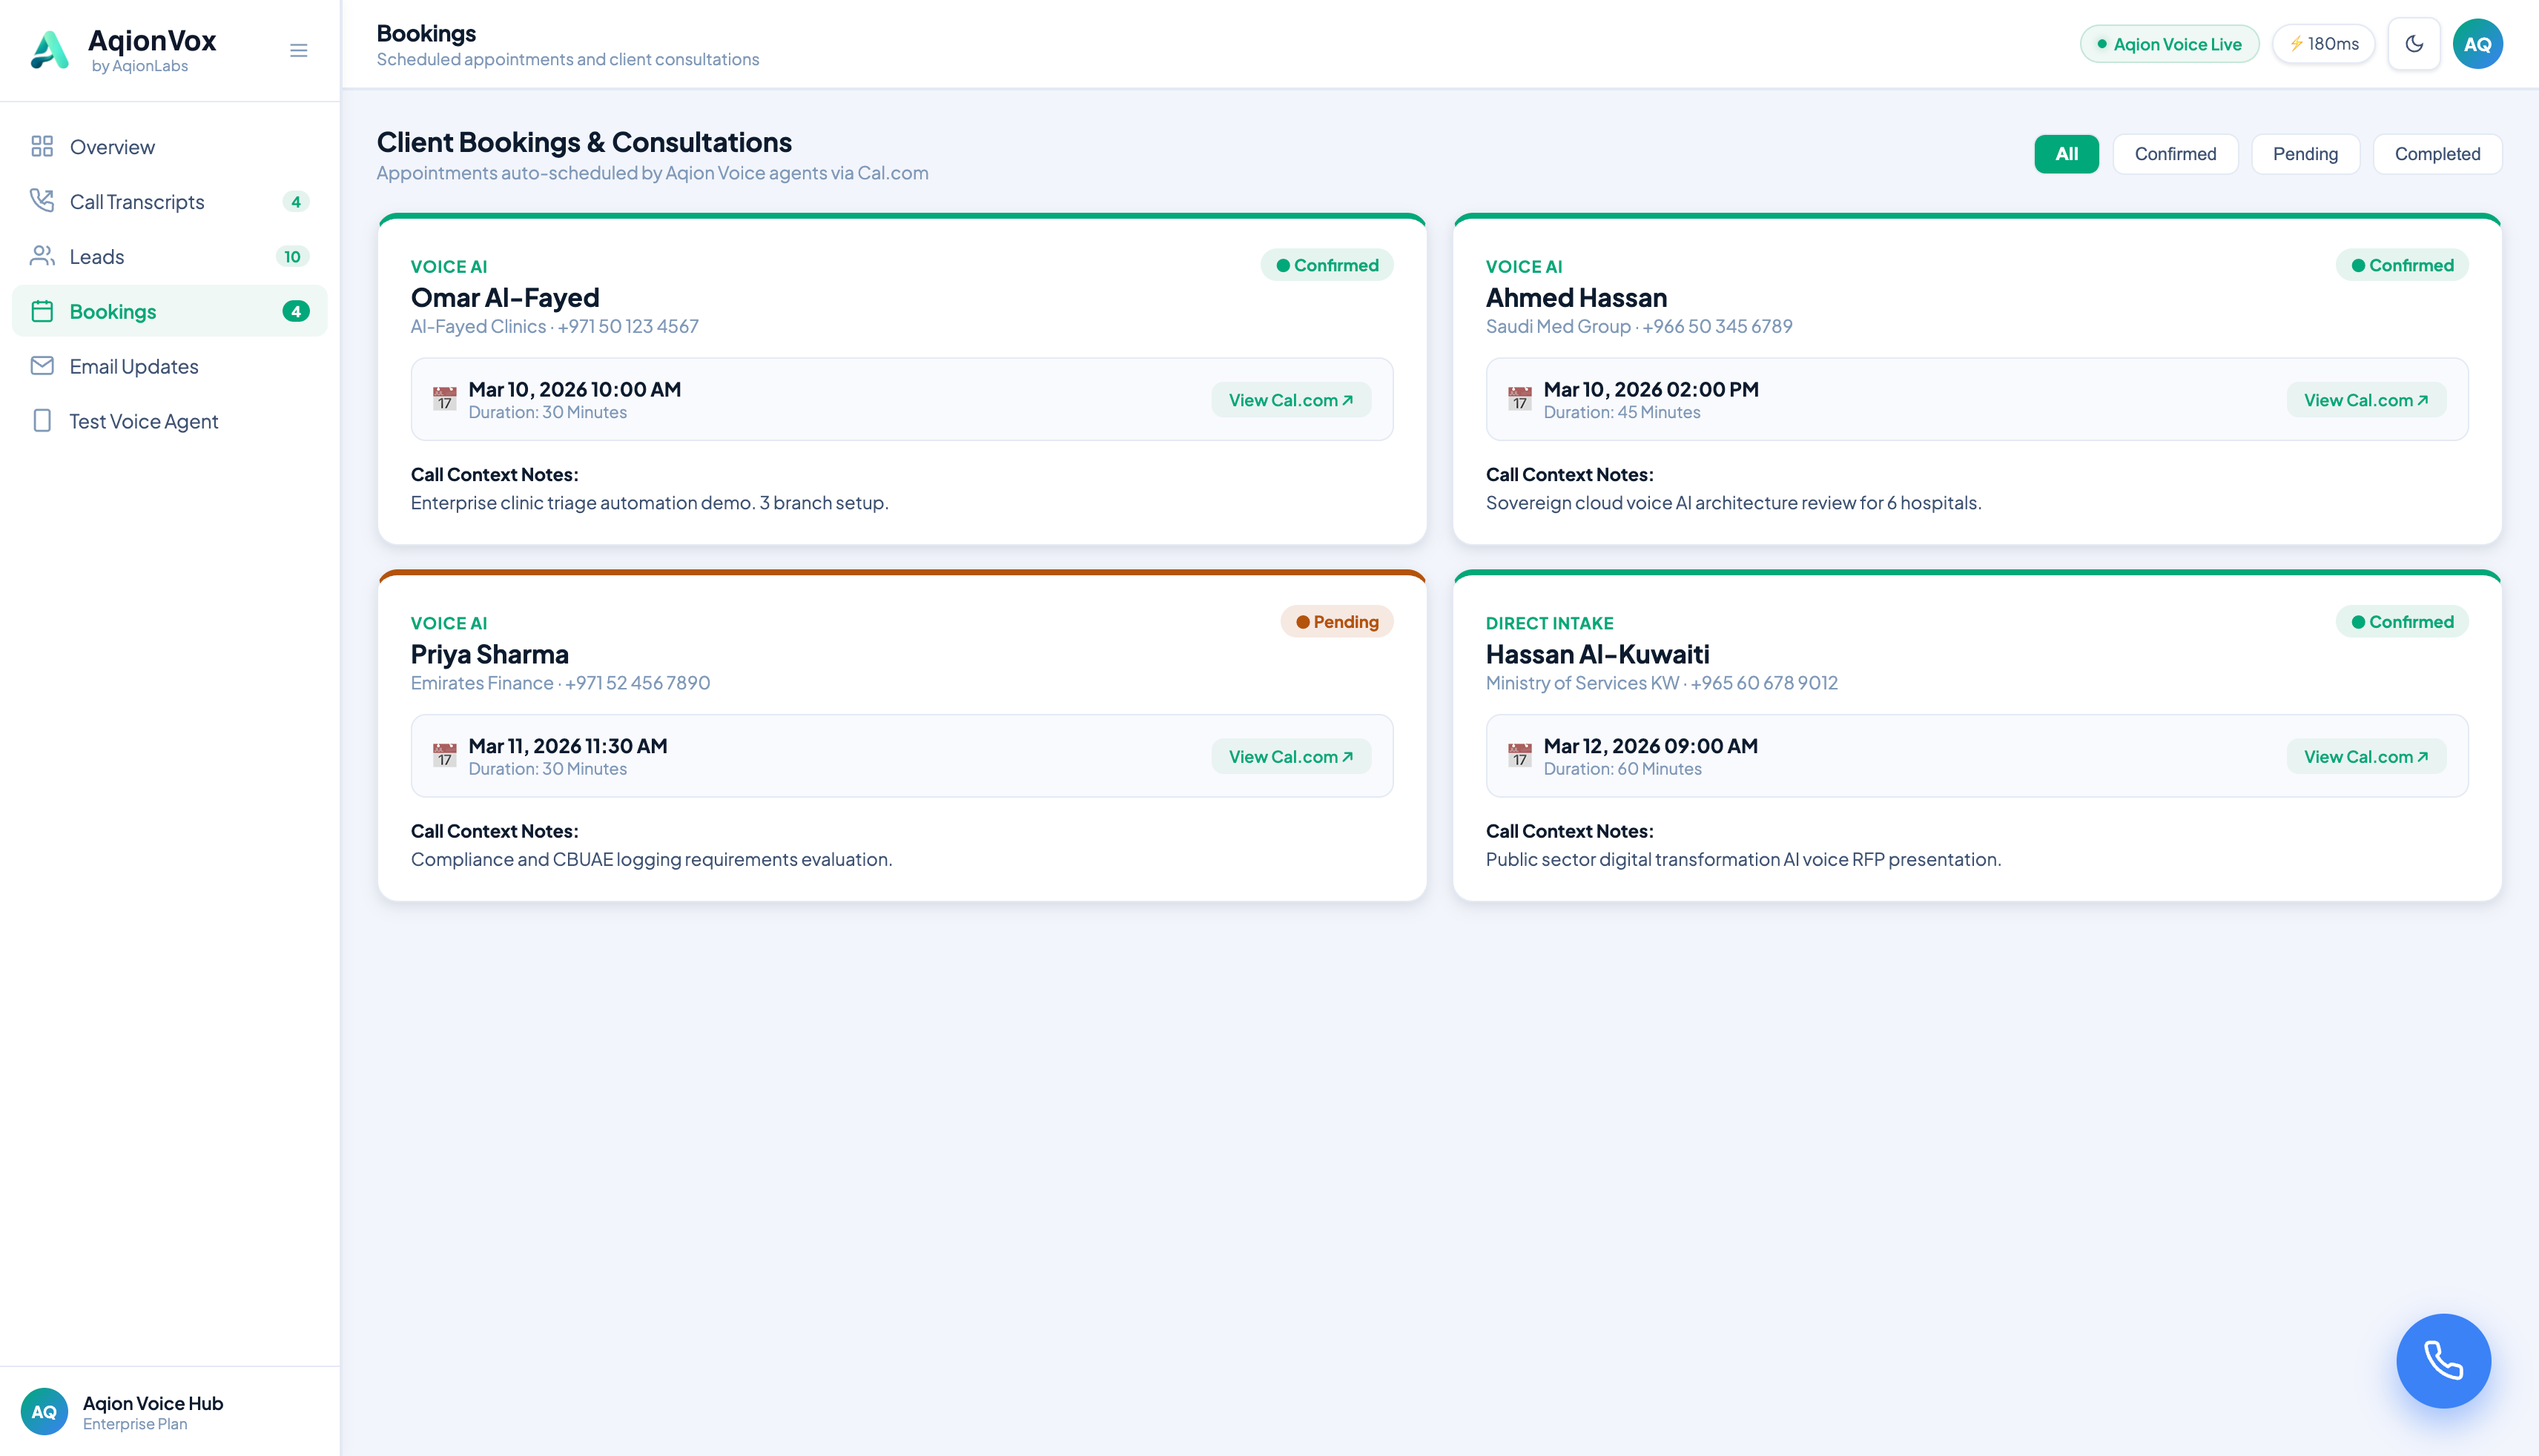
Task: Click the Call Transcripts count badge
Action: pos(296,202)
